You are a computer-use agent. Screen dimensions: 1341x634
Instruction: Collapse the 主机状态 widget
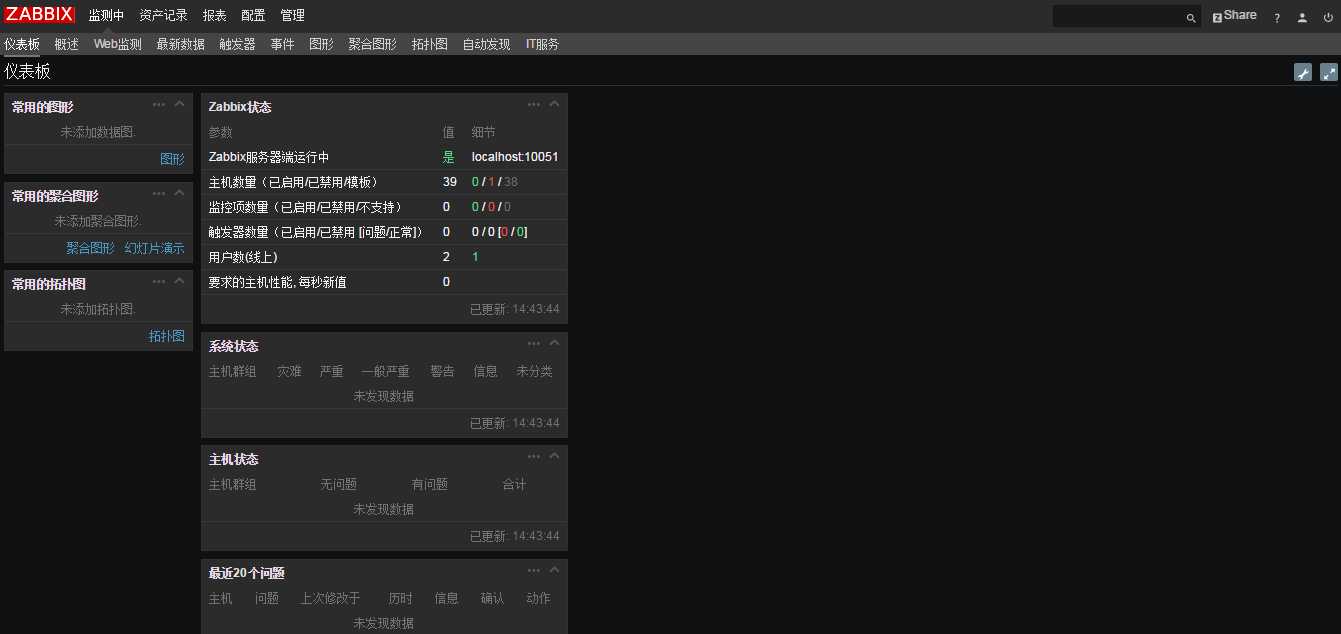[555, 456]
